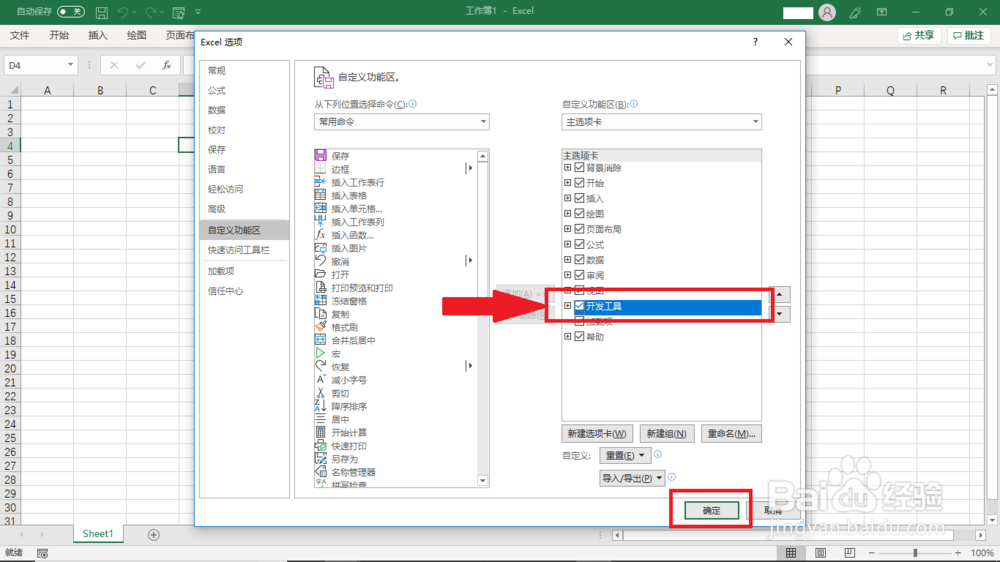Image resolution: width=1000 pixels, height=562 pixels.
Task: Open the 导入/导出 dropdown button
Action: (632, 478)
